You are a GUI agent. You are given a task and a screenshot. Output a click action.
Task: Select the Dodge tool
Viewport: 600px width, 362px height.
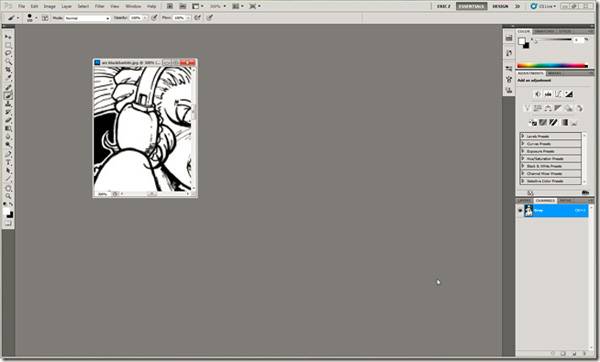(x=8, y=145)
